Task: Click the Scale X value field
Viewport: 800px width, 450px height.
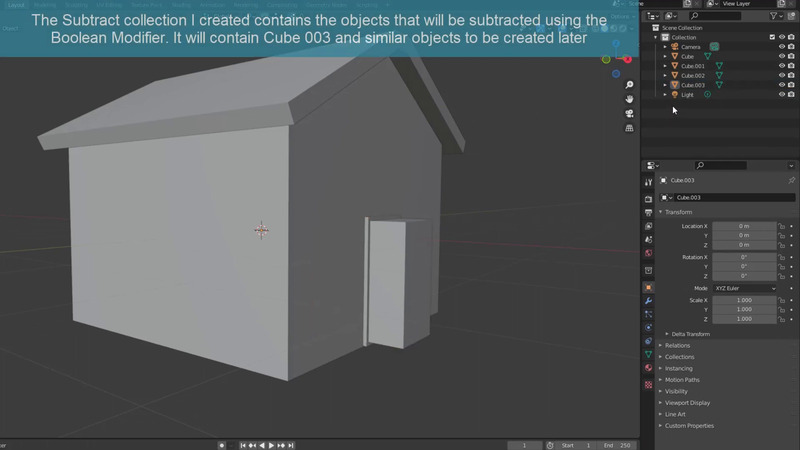Action: [744, 300]
